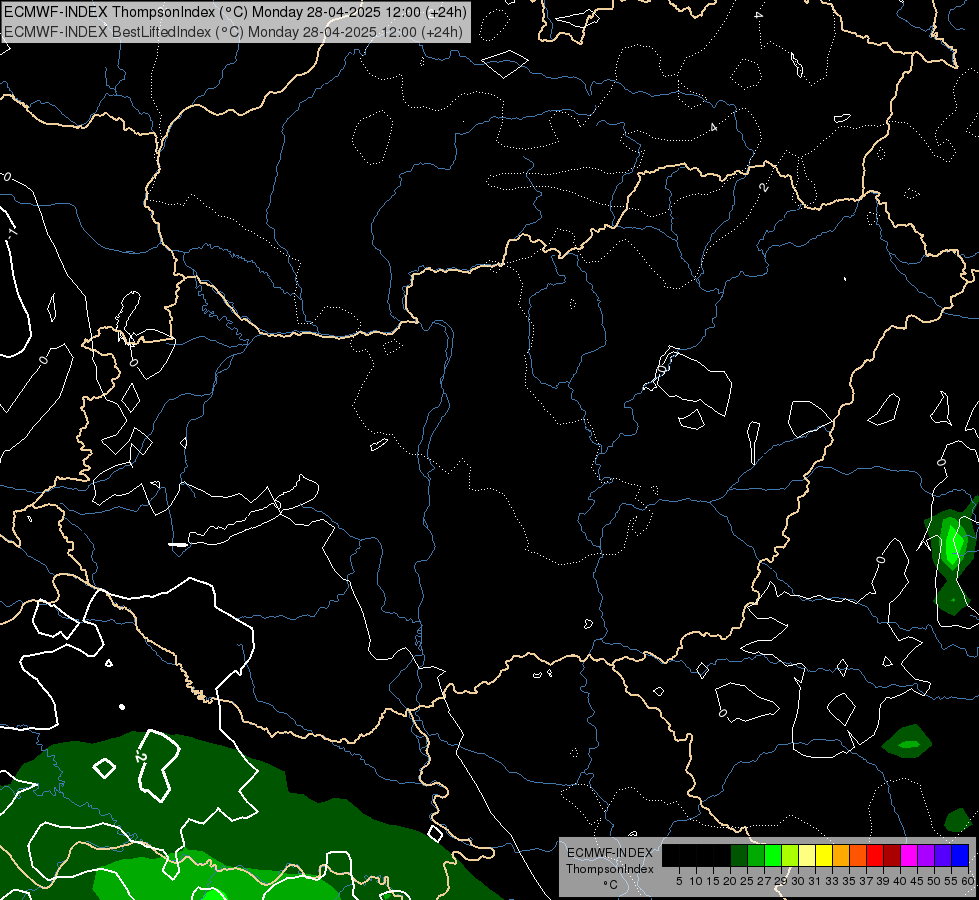Image resolution: width=979 pixels, height=900 pixels.
Task: Click the BestLiftedIndex title line at top
Action: pyautogui.click(x=233, y=31)
